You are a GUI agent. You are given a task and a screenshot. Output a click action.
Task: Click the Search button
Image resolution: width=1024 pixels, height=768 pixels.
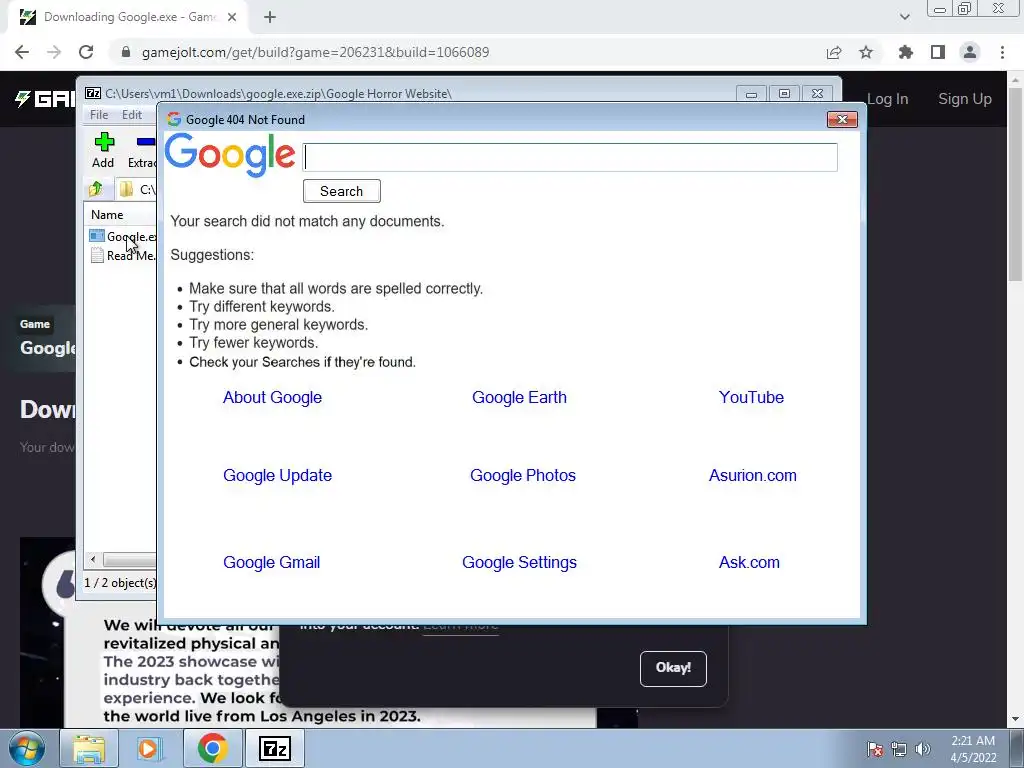coord(342,191)
